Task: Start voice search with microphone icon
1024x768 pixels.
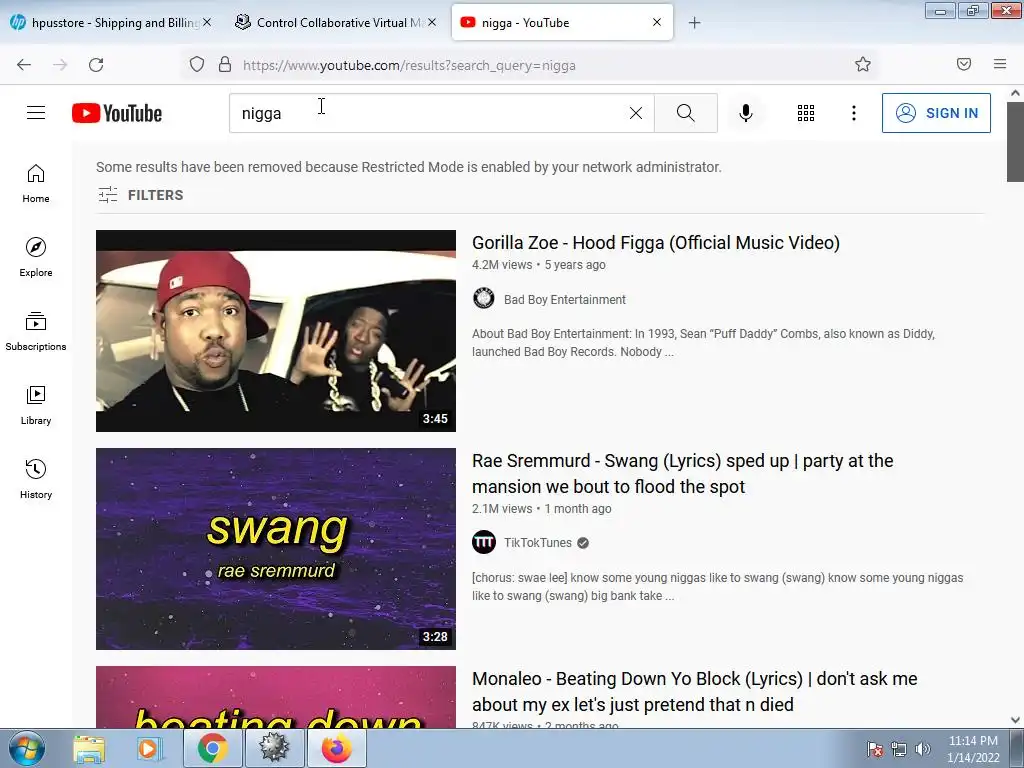Action: pos(746,113)
